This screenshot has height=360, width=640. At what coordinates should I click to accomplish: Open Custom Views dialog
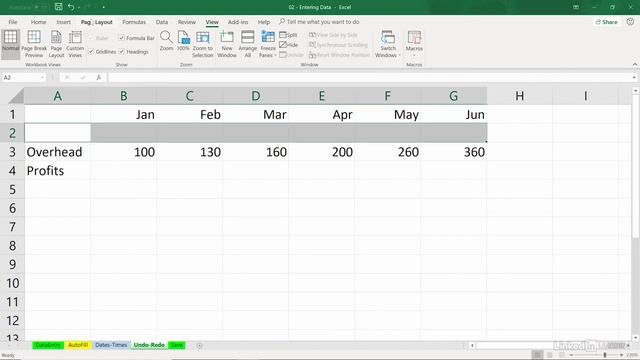(x=75, y=44)
